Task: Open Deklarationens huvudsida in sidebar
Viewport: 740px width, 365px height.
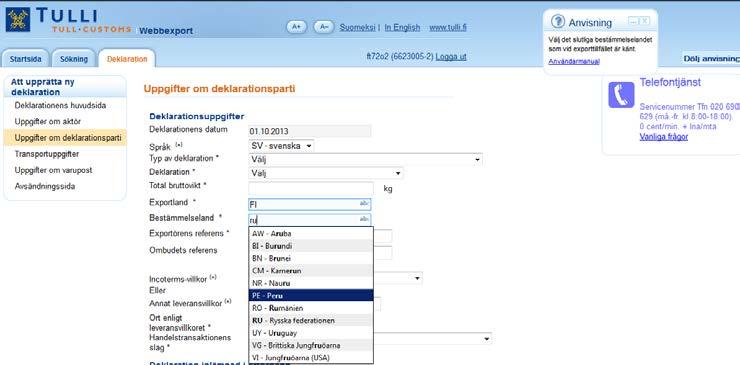Action: pyautogui.click(x=60, y=105)
